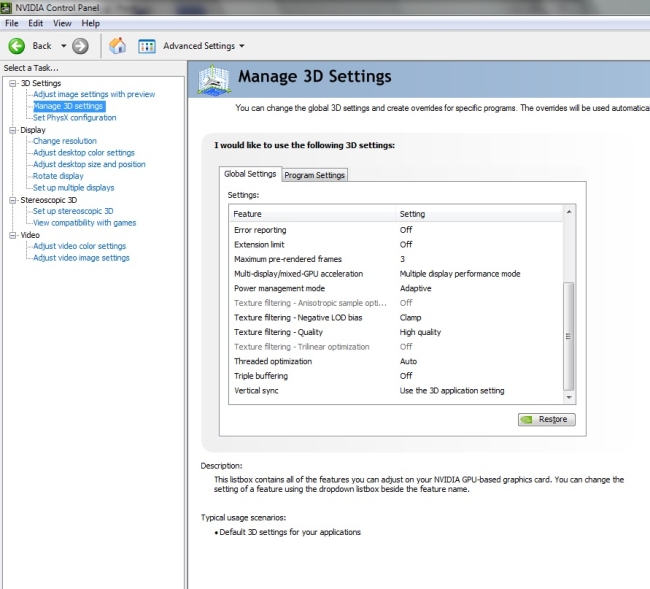The image size is (650, 589).
Task: Click the green Back arrow icon
Action: click(x=17, y=46)
